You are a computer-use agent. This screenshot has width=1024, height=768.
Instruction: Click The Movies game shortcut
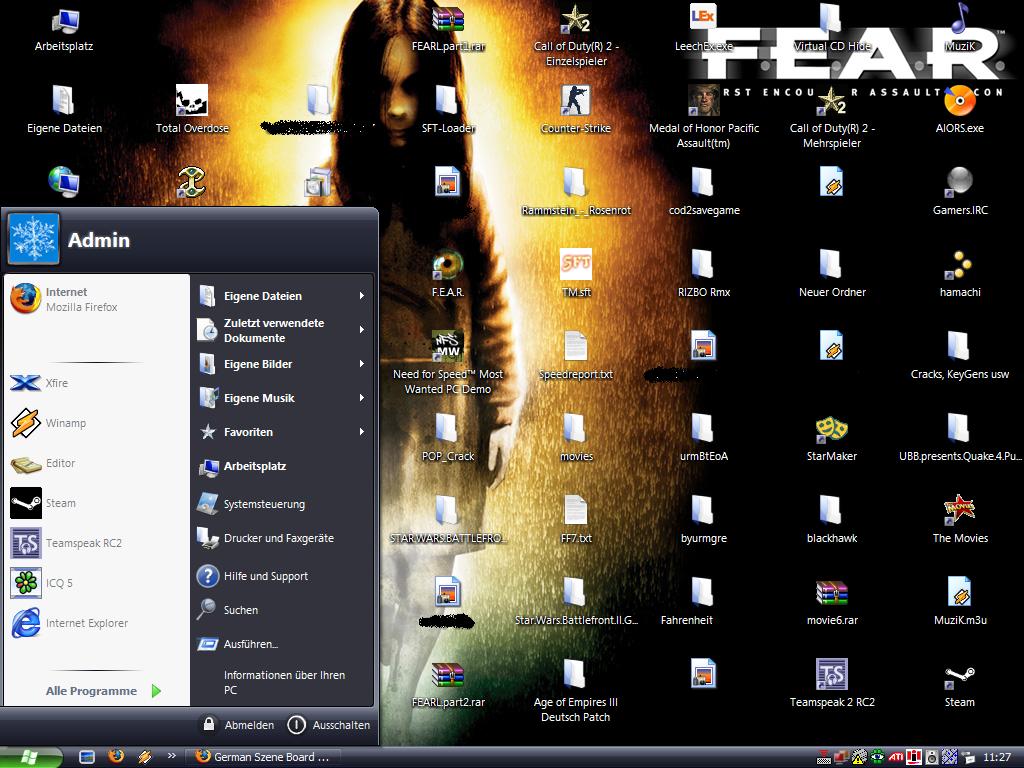point(959,520)
